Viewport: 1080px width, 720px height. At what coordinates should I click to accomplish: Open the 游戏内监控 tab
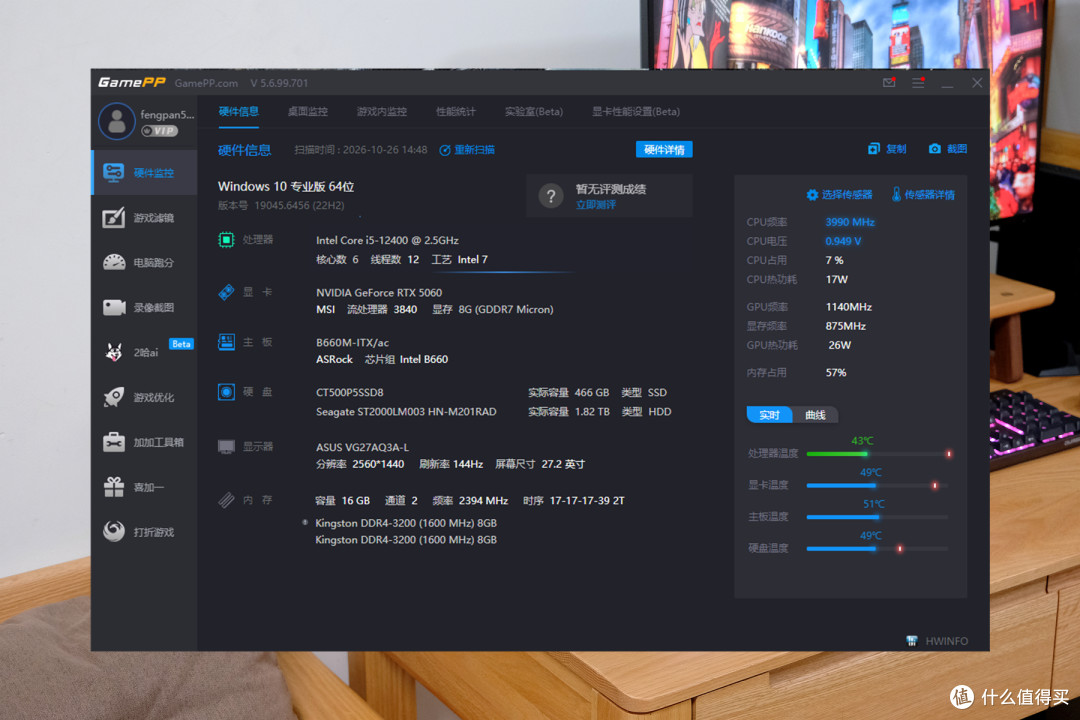382,112
